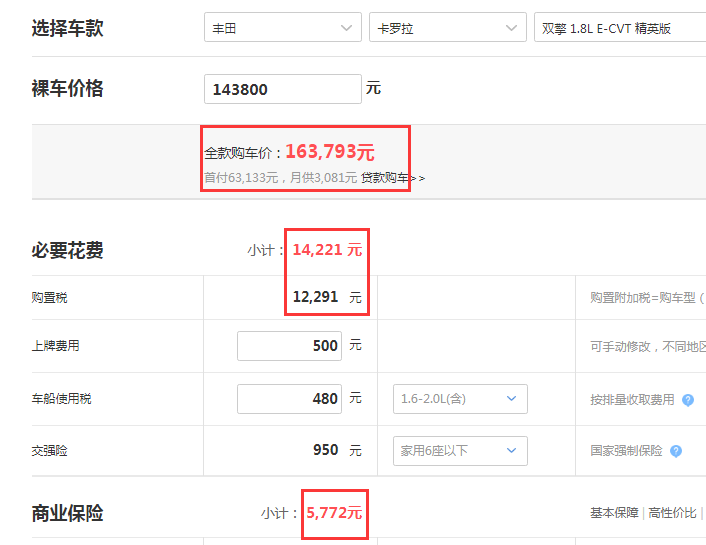Click the 全款购车价 163,793元 total
The width and height of the screenshot is (706, 545).
click(290, 152)
